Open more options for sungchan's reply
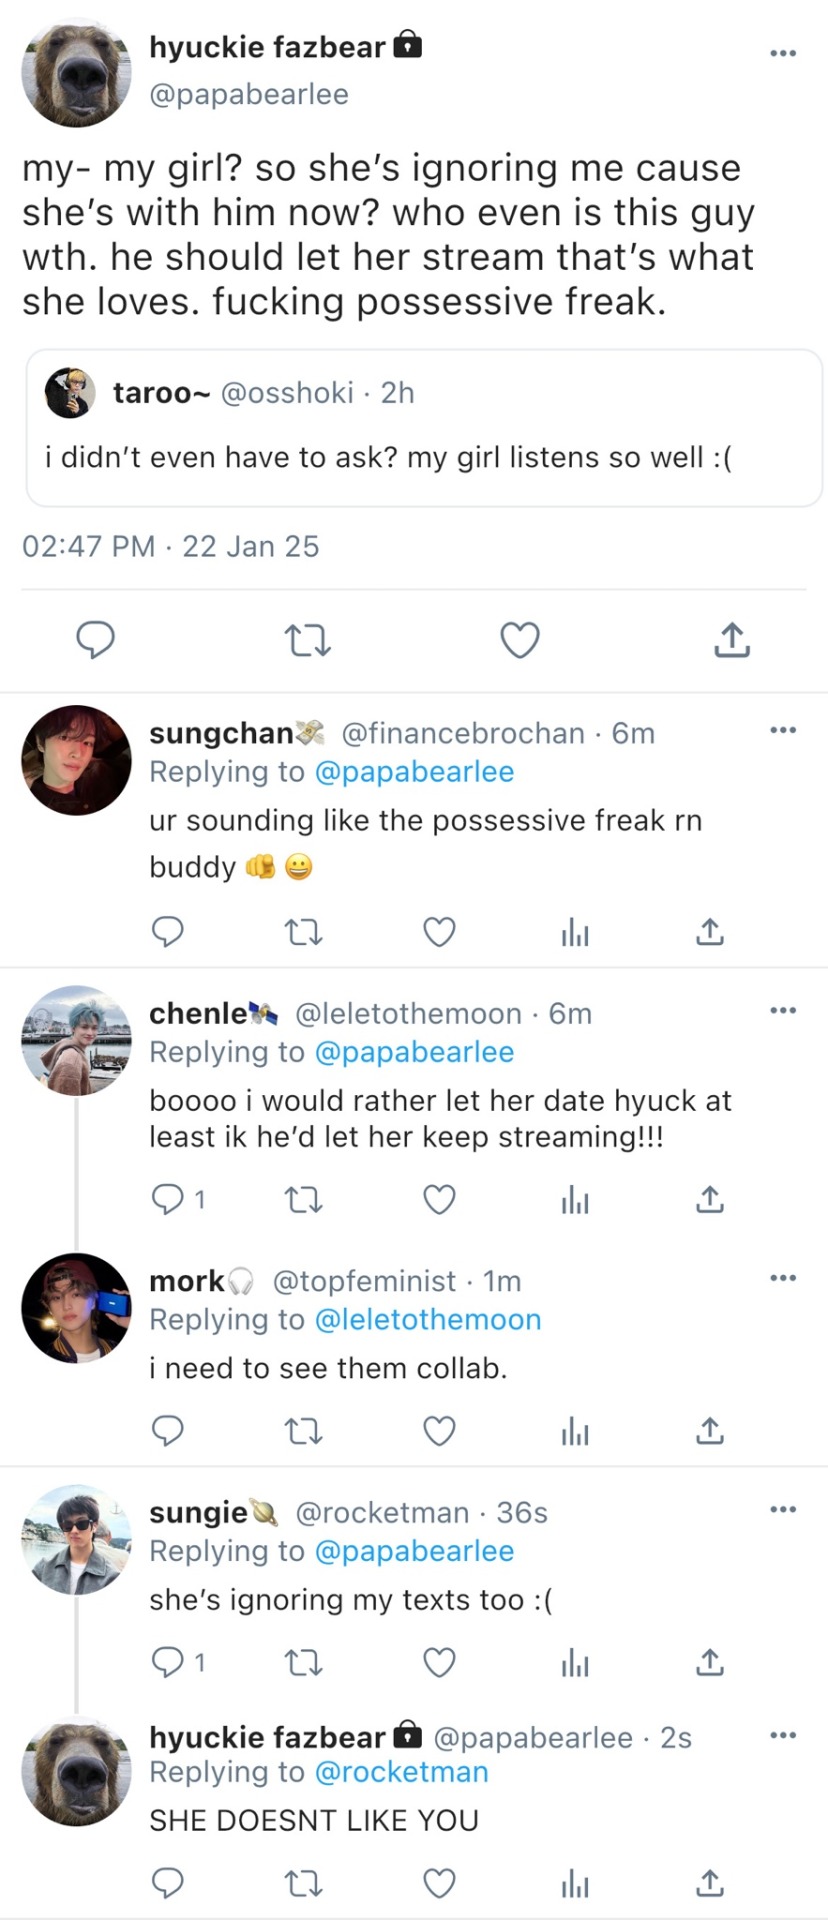 [x=782, y=731]
